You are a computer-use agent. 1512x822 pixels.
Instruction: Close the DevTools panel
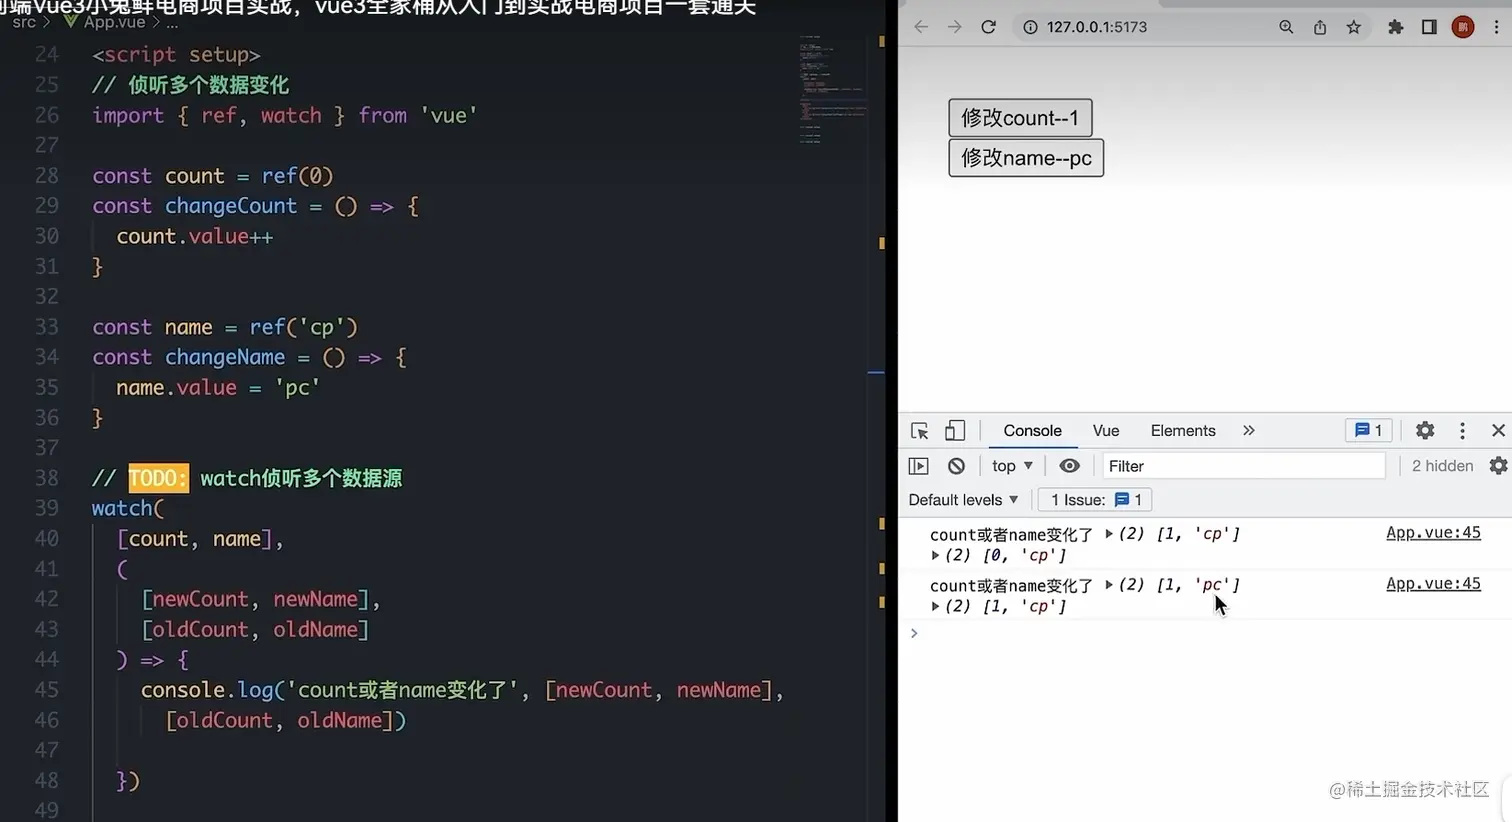coord(1498,431)
